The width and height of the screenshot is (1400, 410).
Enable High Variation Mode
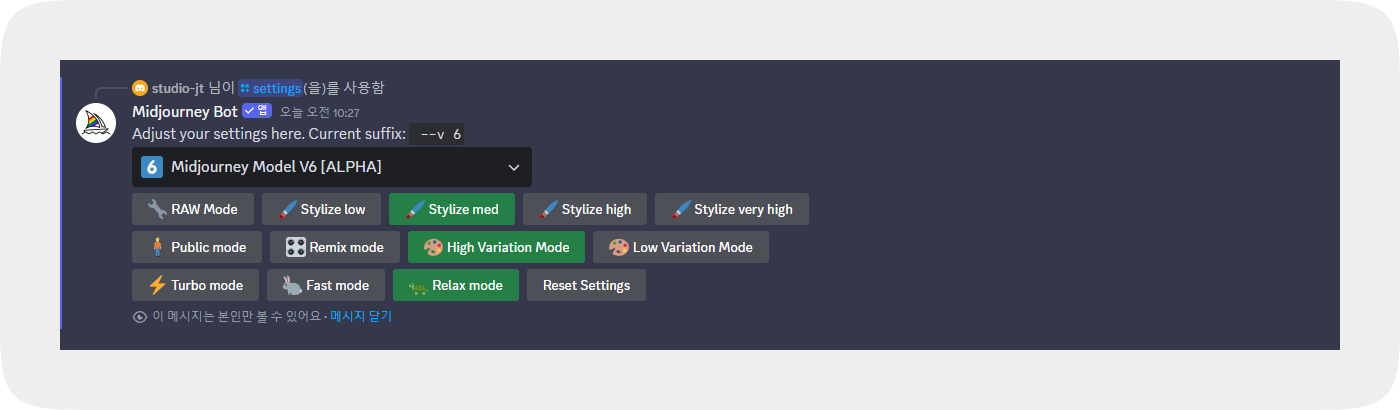tap(496, 247)
